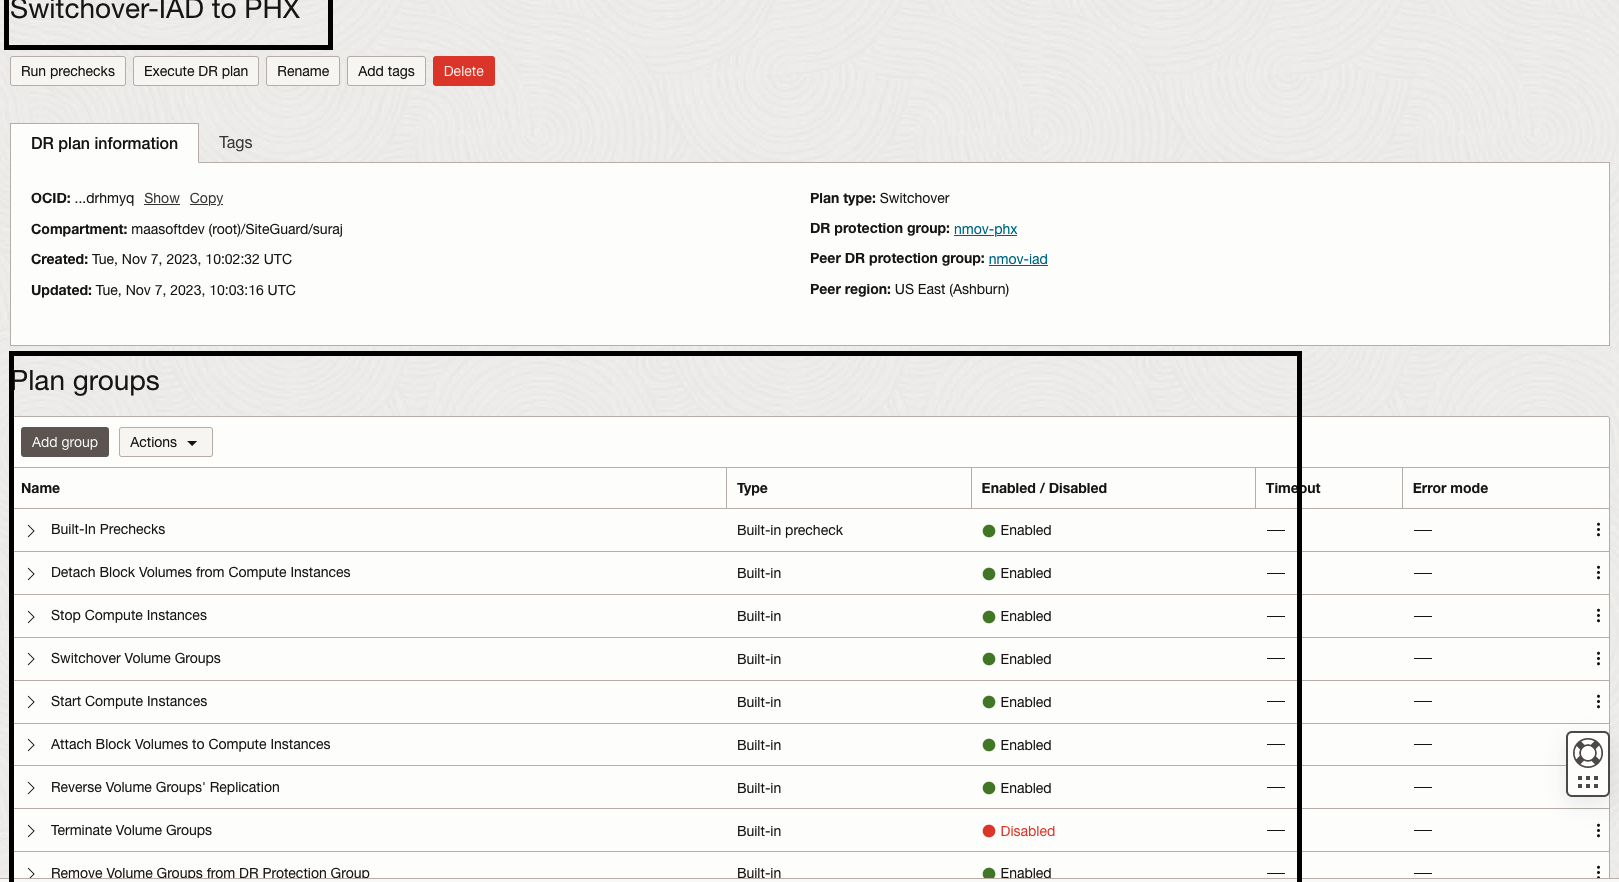Click the Switchover Volume Groups name
Screen dimensions: 1619x882
click(136, 659)
